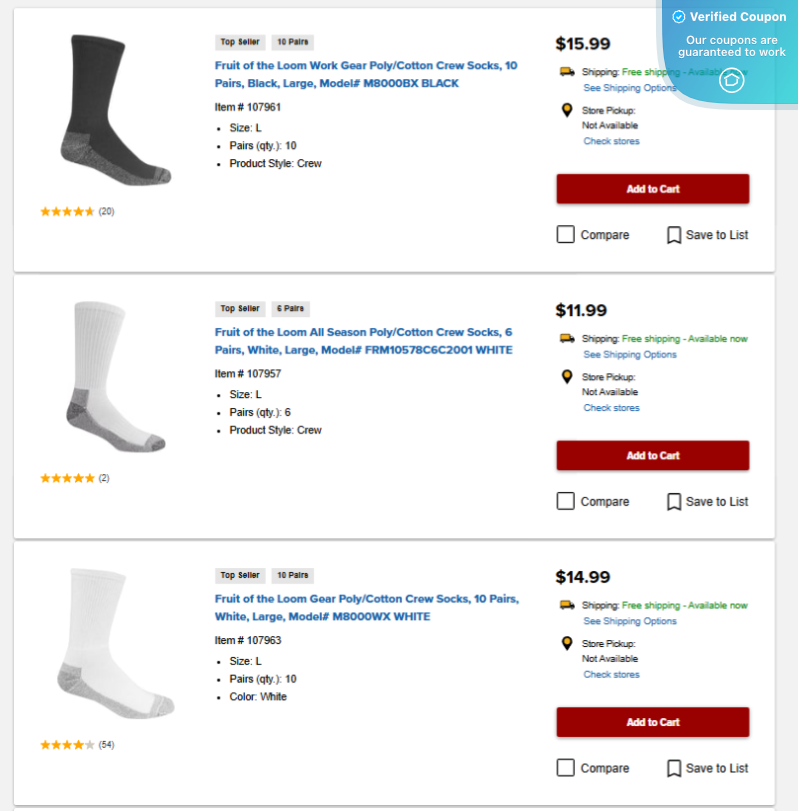Open All Season Crew Socks product title link
This screenshot has height=811, width=798.
click(363, 341)
